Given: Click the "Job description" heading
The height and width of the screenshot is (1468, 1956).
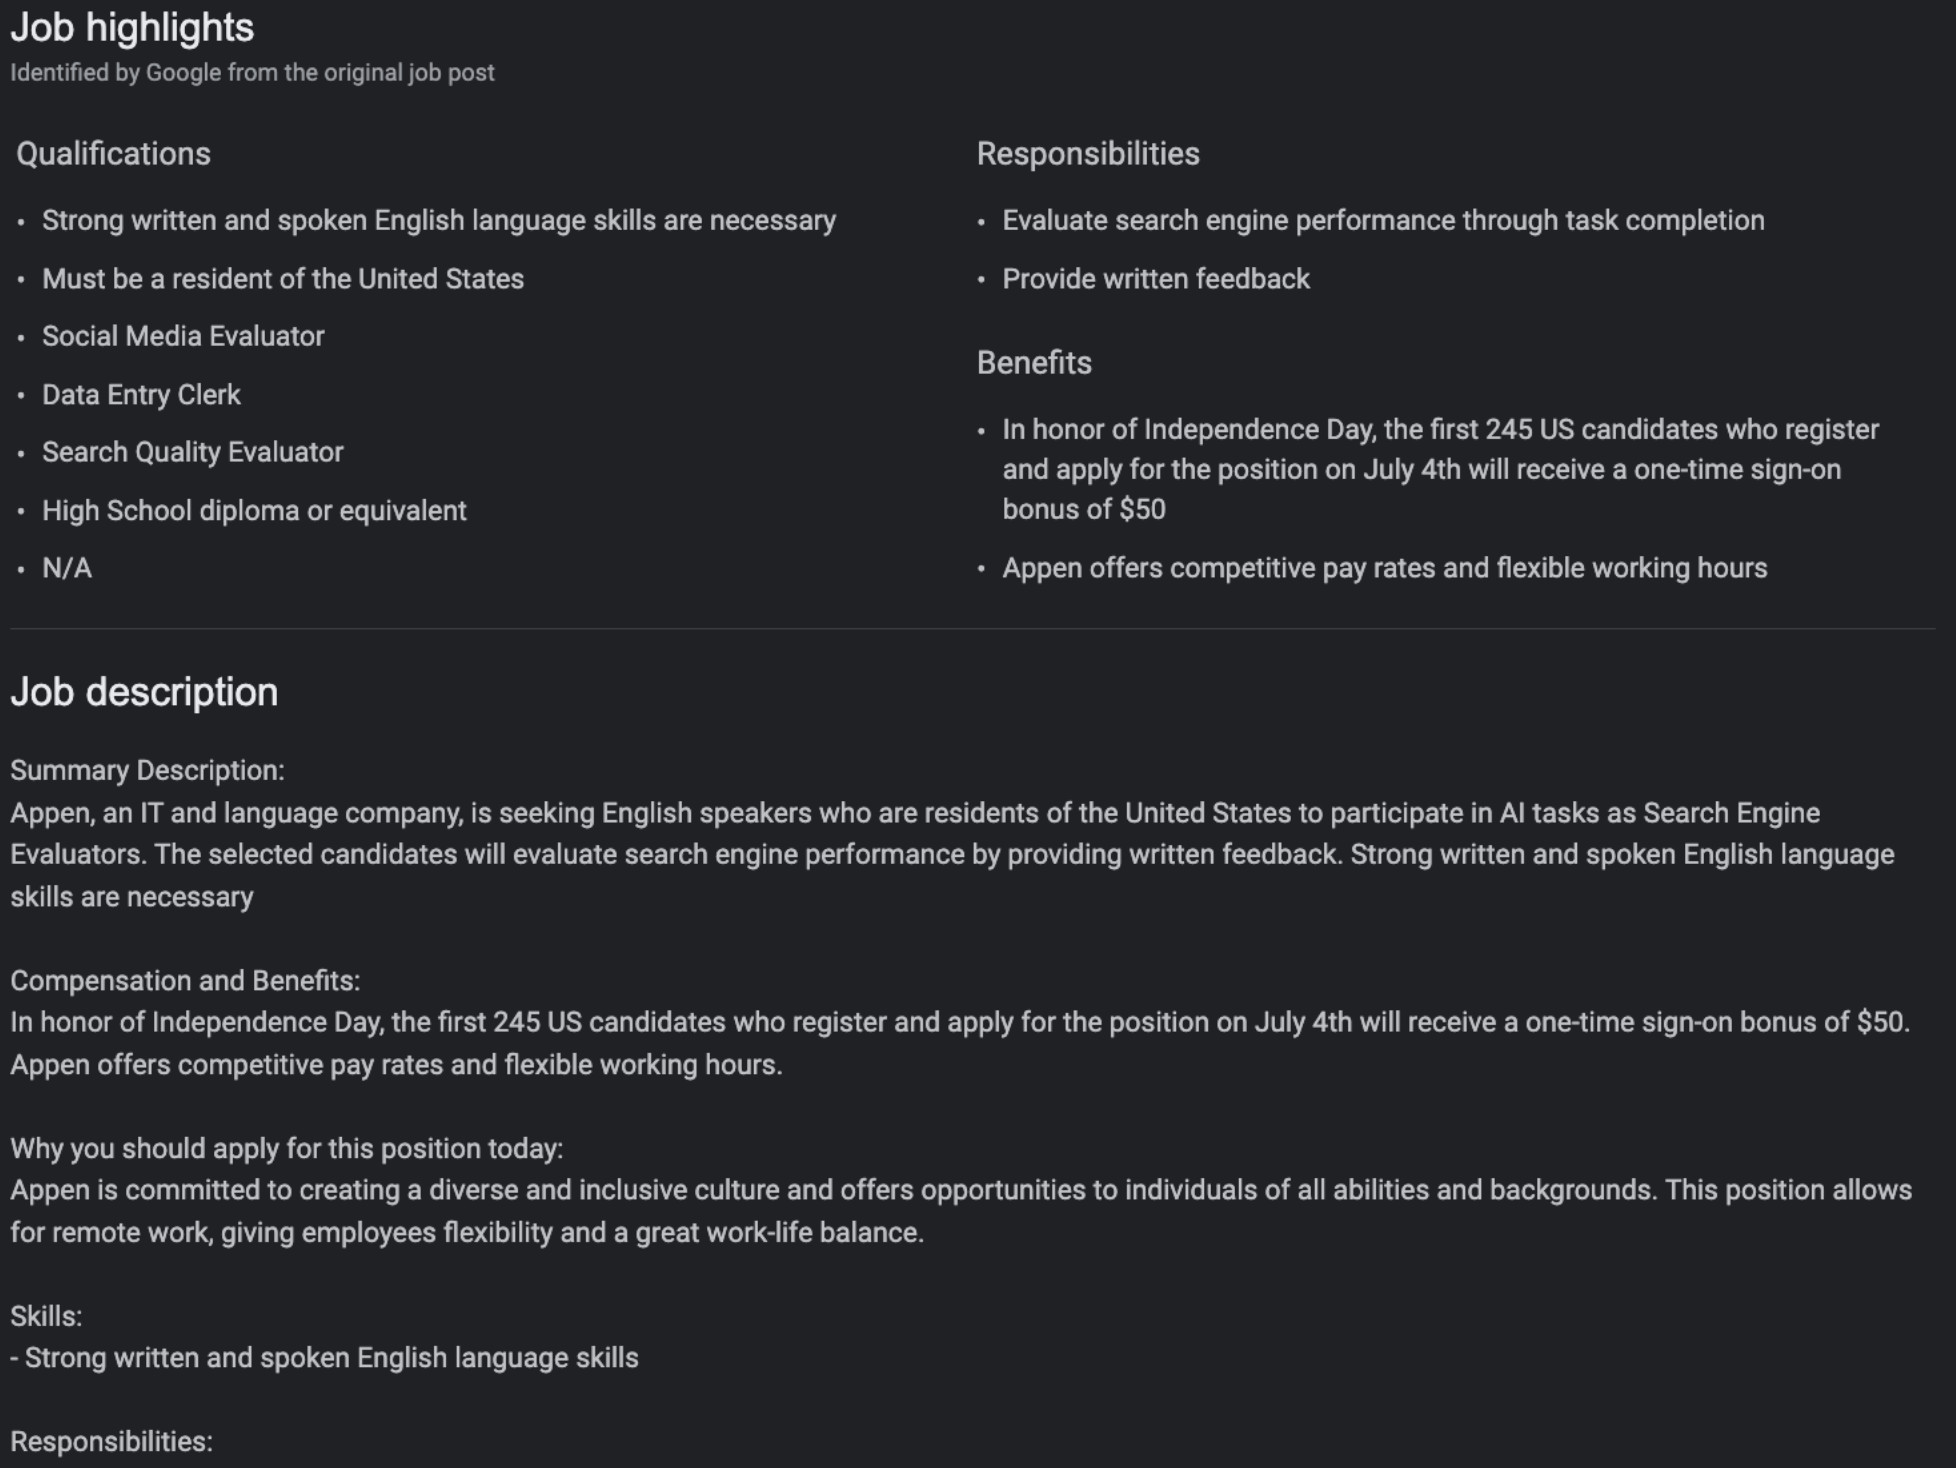Looking at the screenshot, I should click(144, 692).
